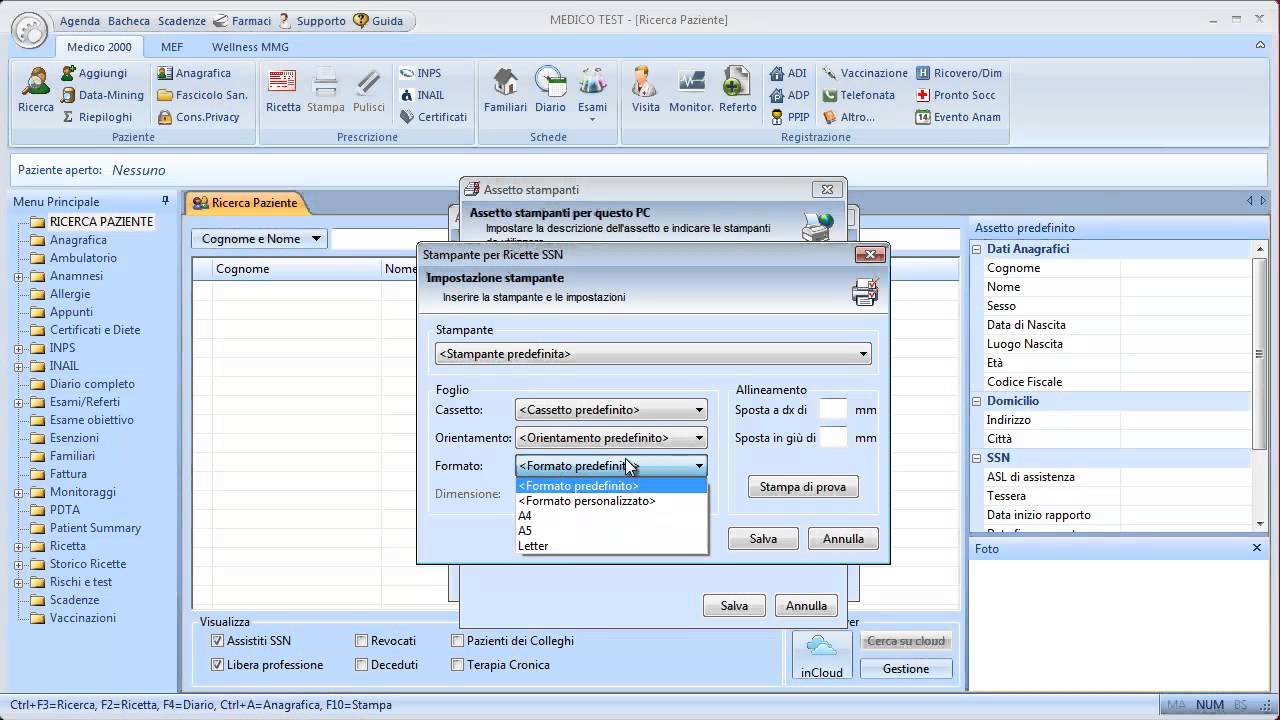
Task: Click the Stampa di prova button
Action: pos(803,487)
